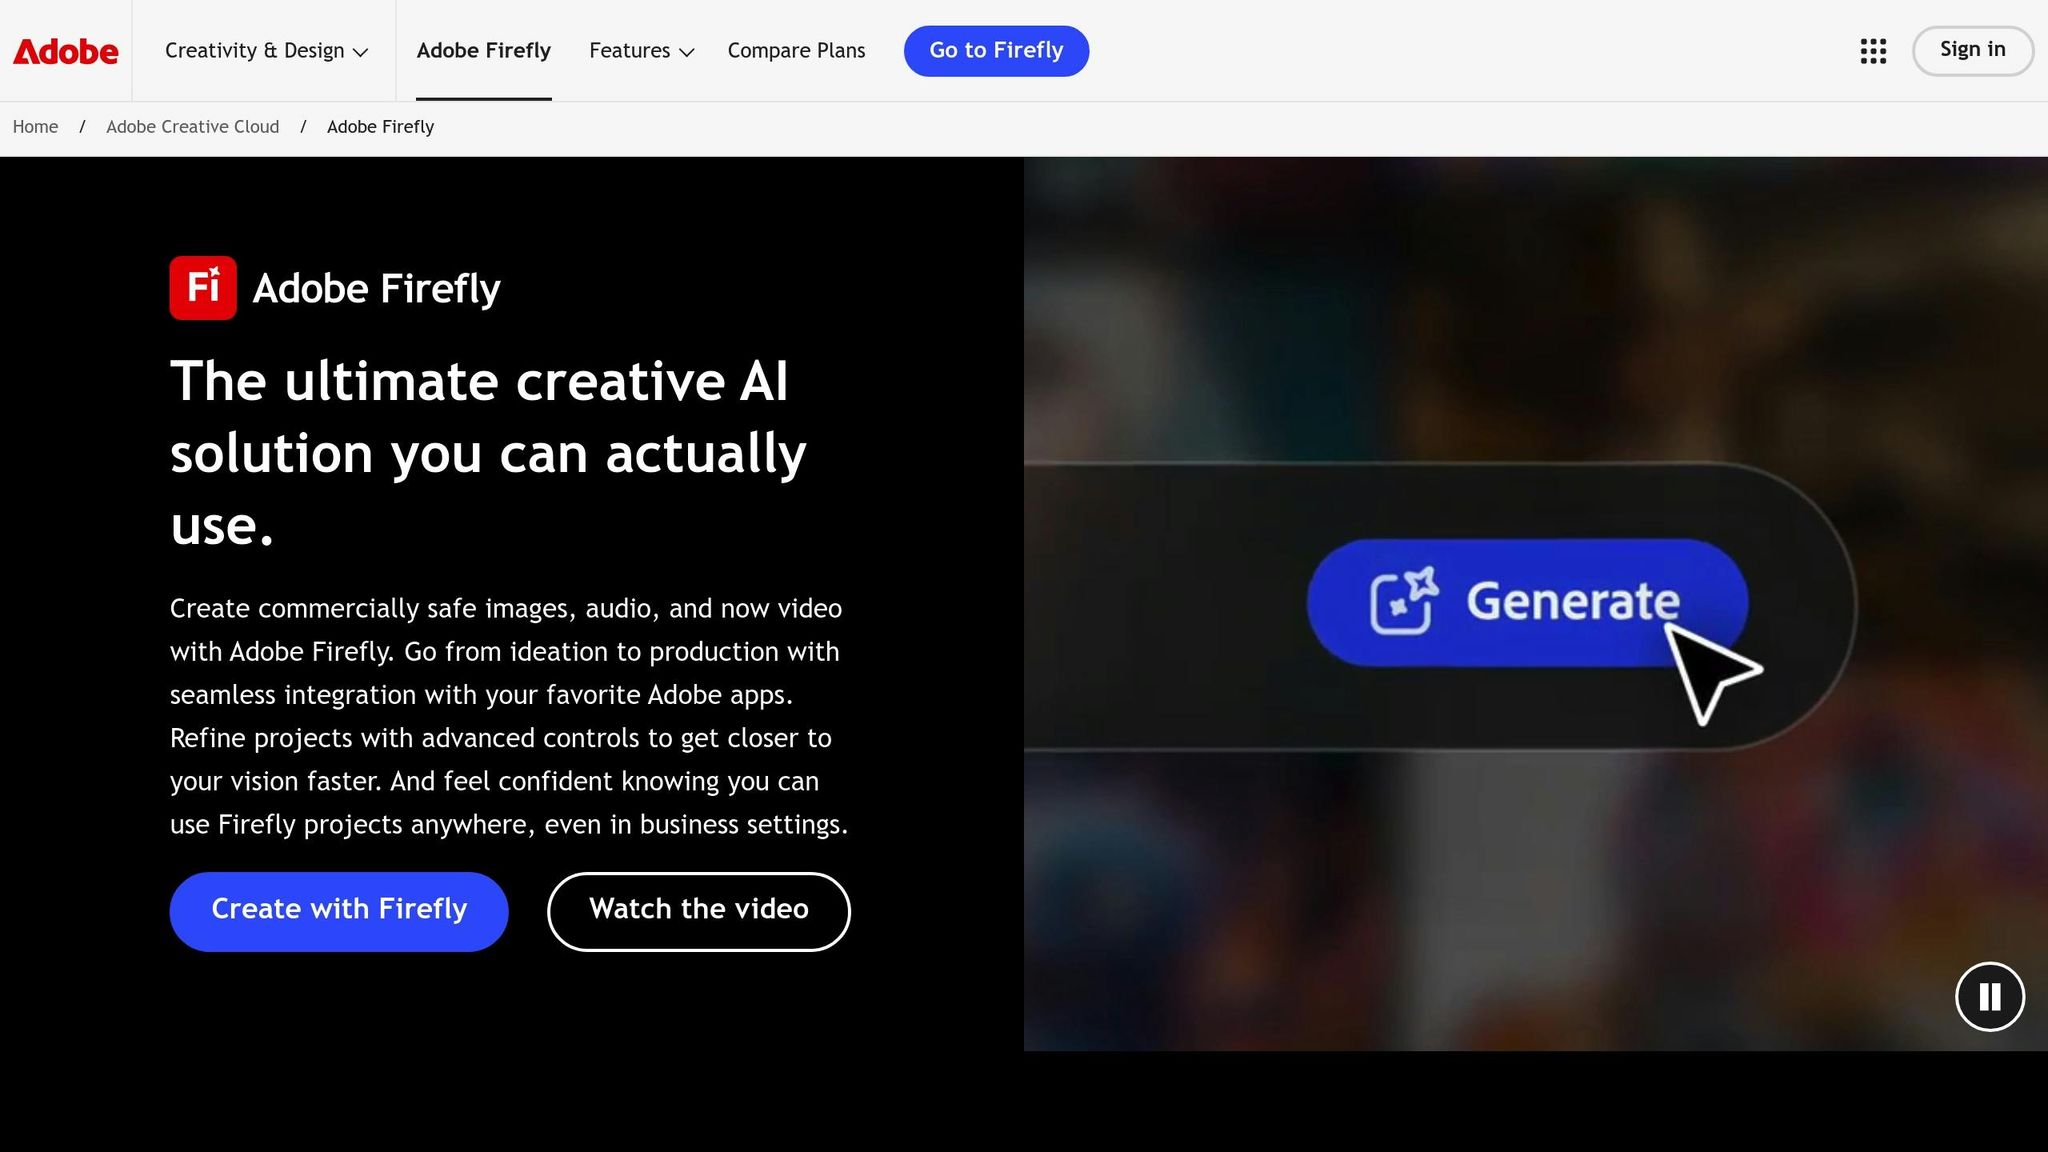The height and width of the screenshot is (1152, 2048).
Task: Open the Features dropdown
Action: tap(639, 51)
